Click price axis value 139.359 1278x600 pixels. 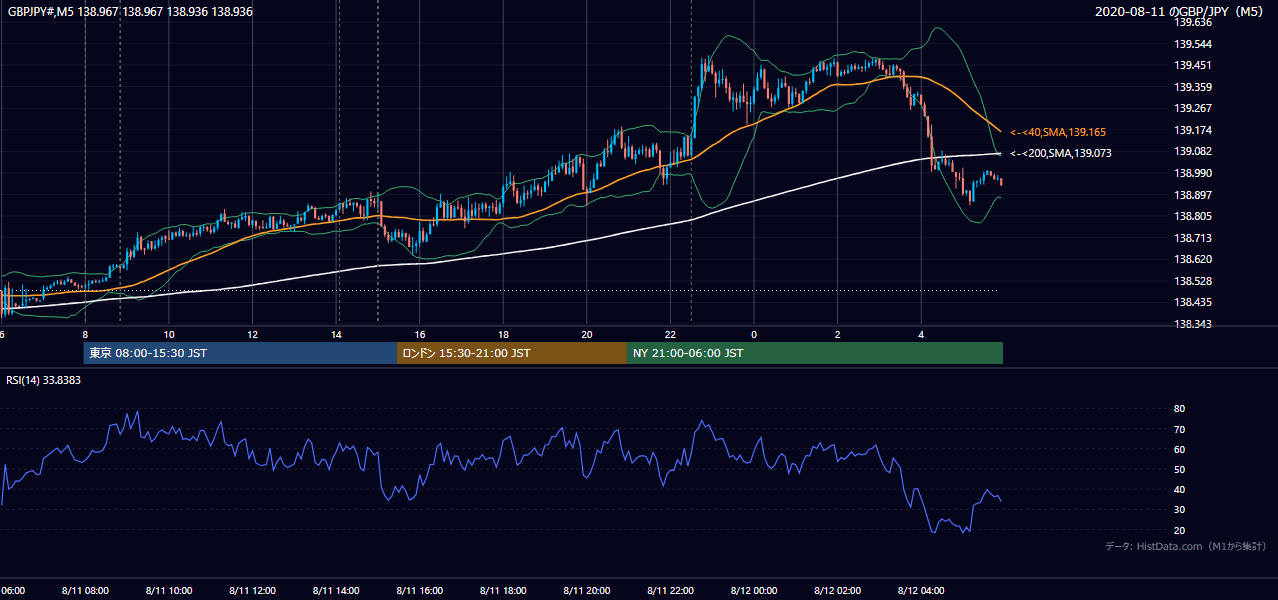pyautogui.click(x=1193, y=87)
